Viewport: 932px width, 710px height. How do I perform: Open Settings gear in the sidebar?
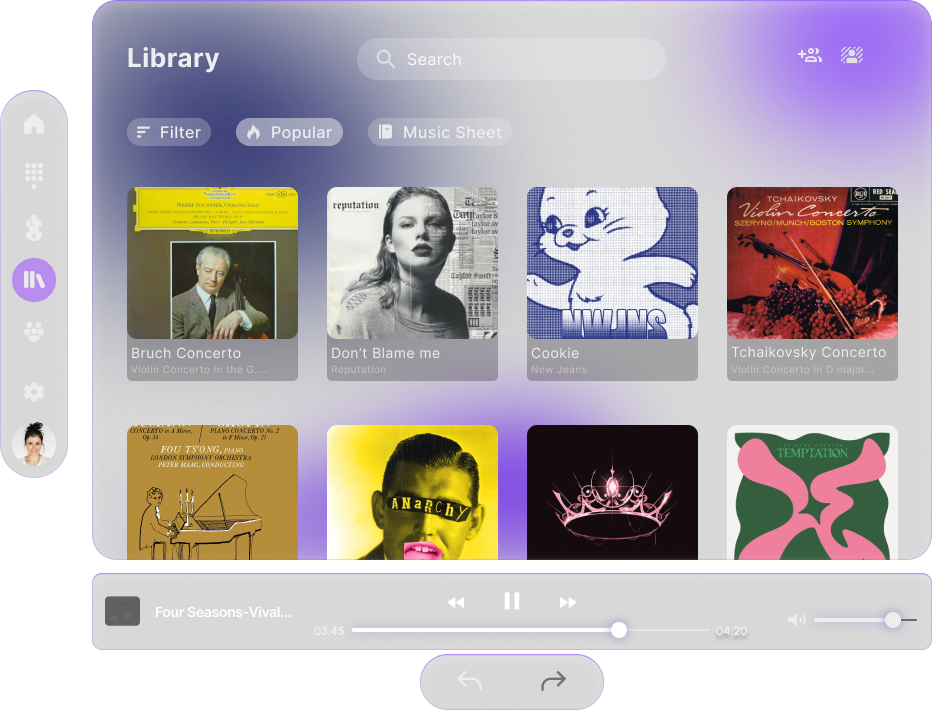[x=34, y=392]
